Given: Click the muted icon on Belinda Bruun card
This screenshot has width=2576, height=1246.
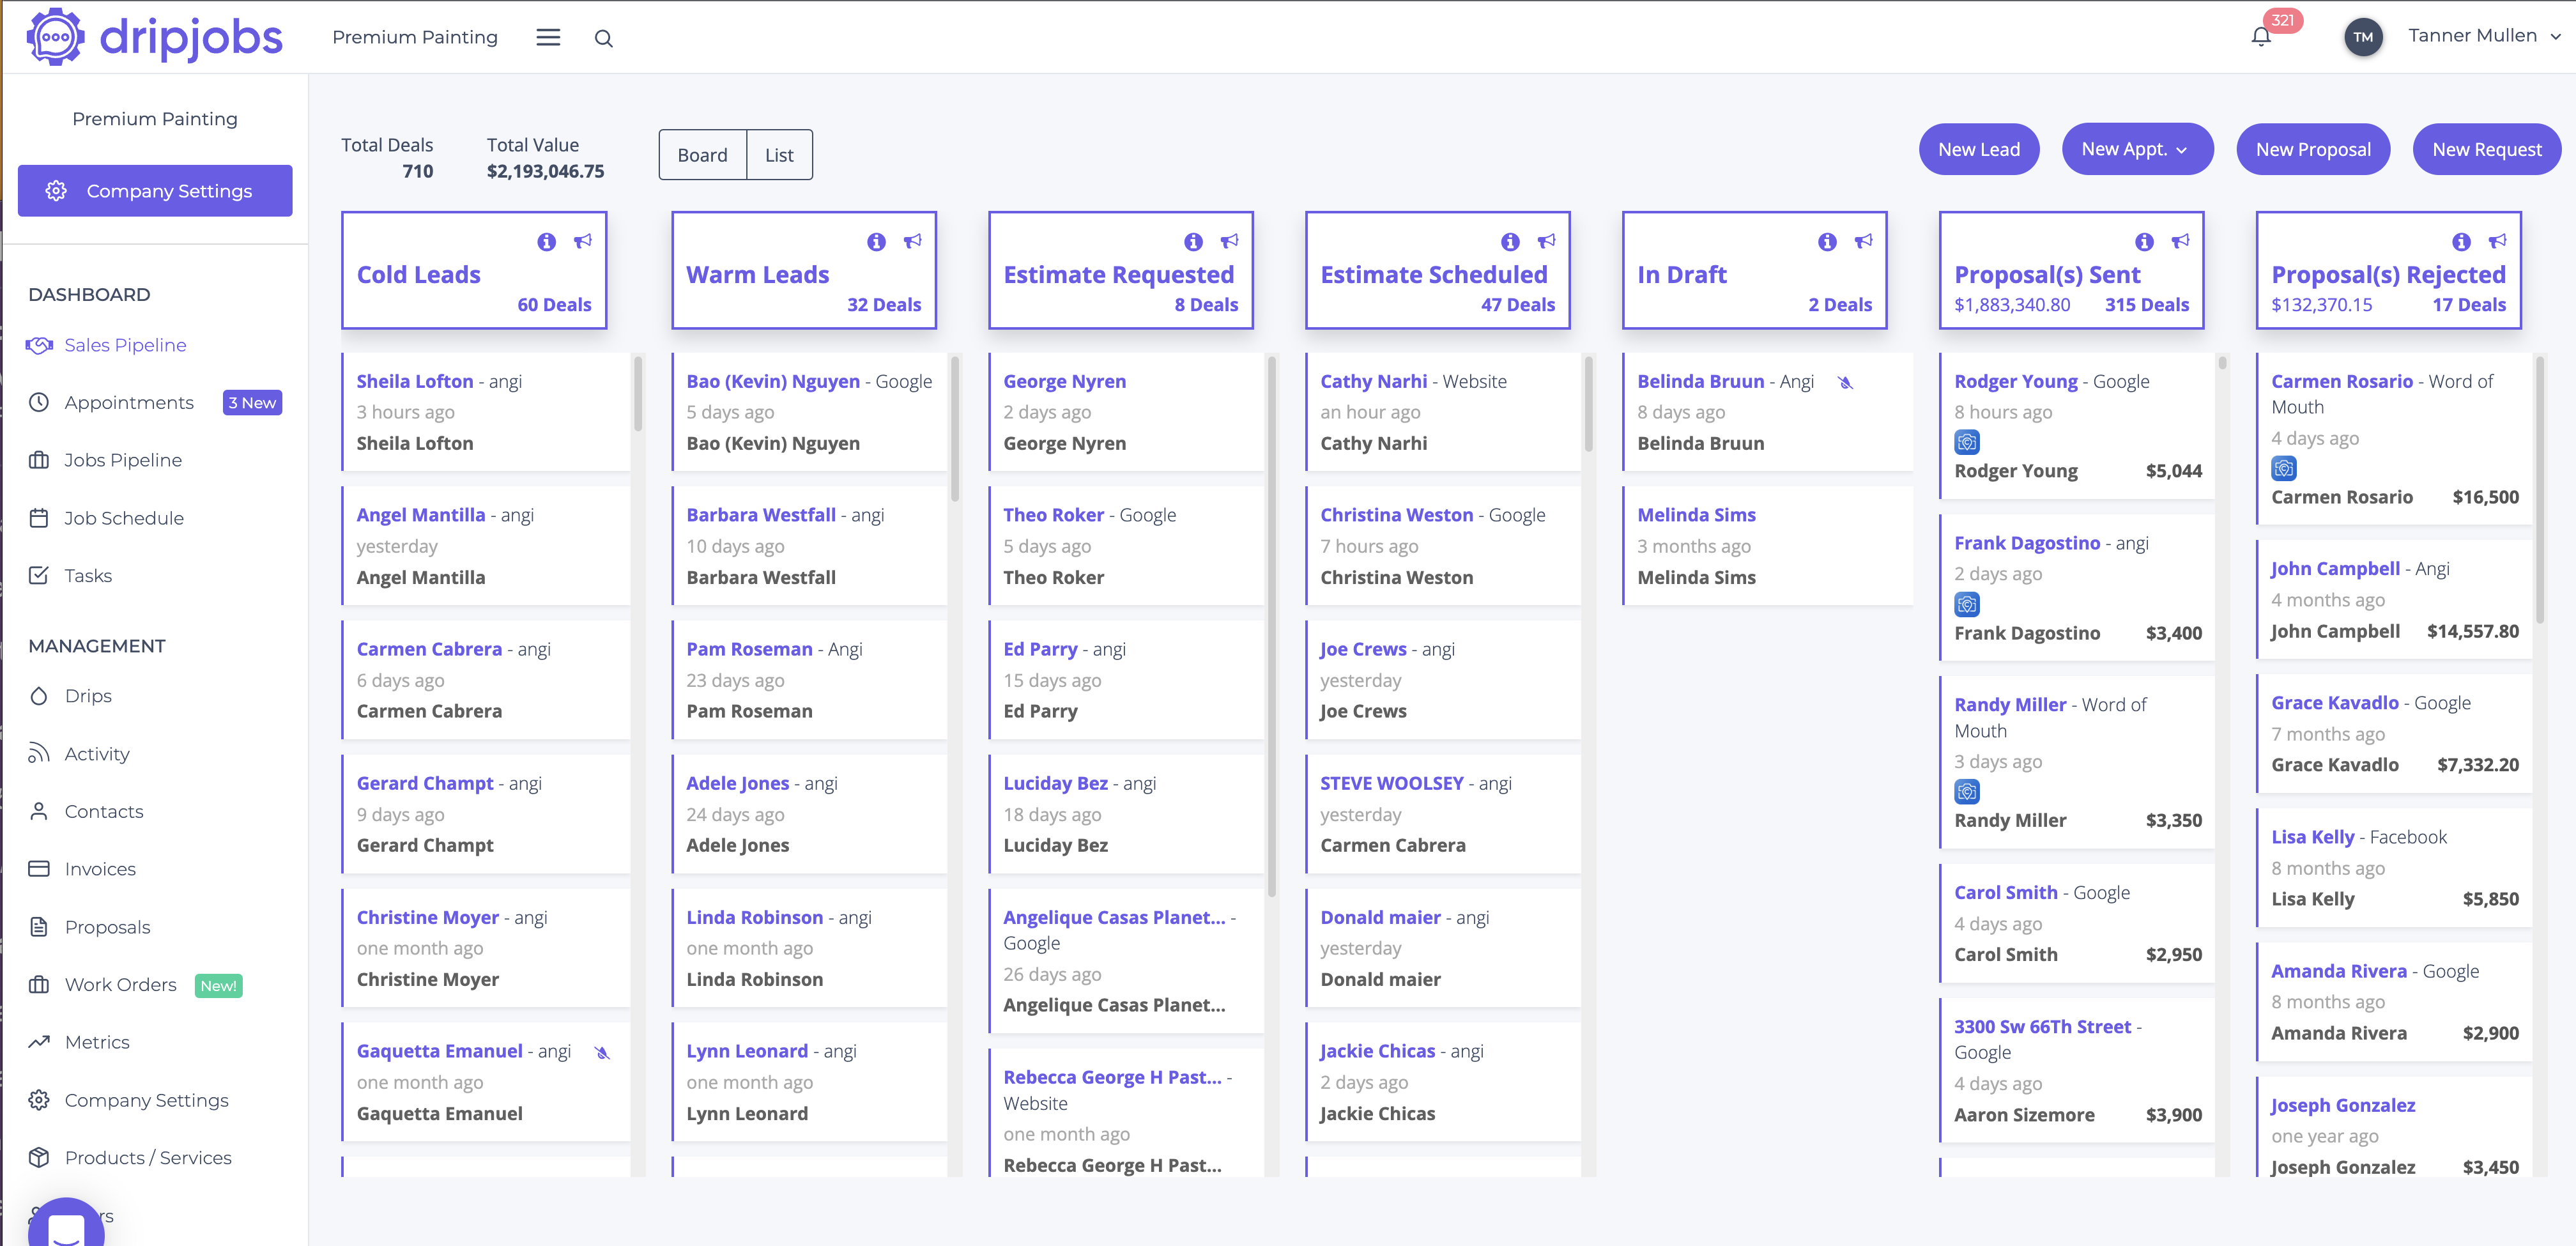Looking at the screenshot, I should [x=1846, y=382].
